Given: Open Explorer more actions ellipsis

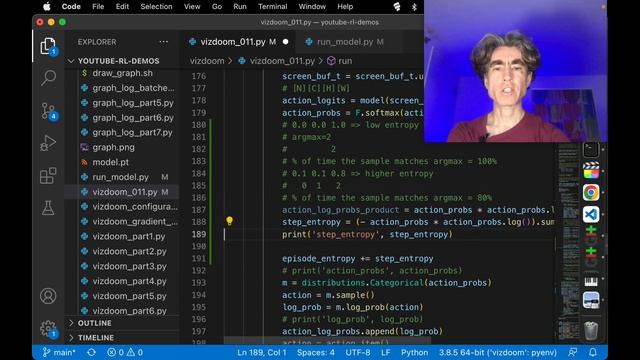Looking at the screenshot, I should click(164, 42).
